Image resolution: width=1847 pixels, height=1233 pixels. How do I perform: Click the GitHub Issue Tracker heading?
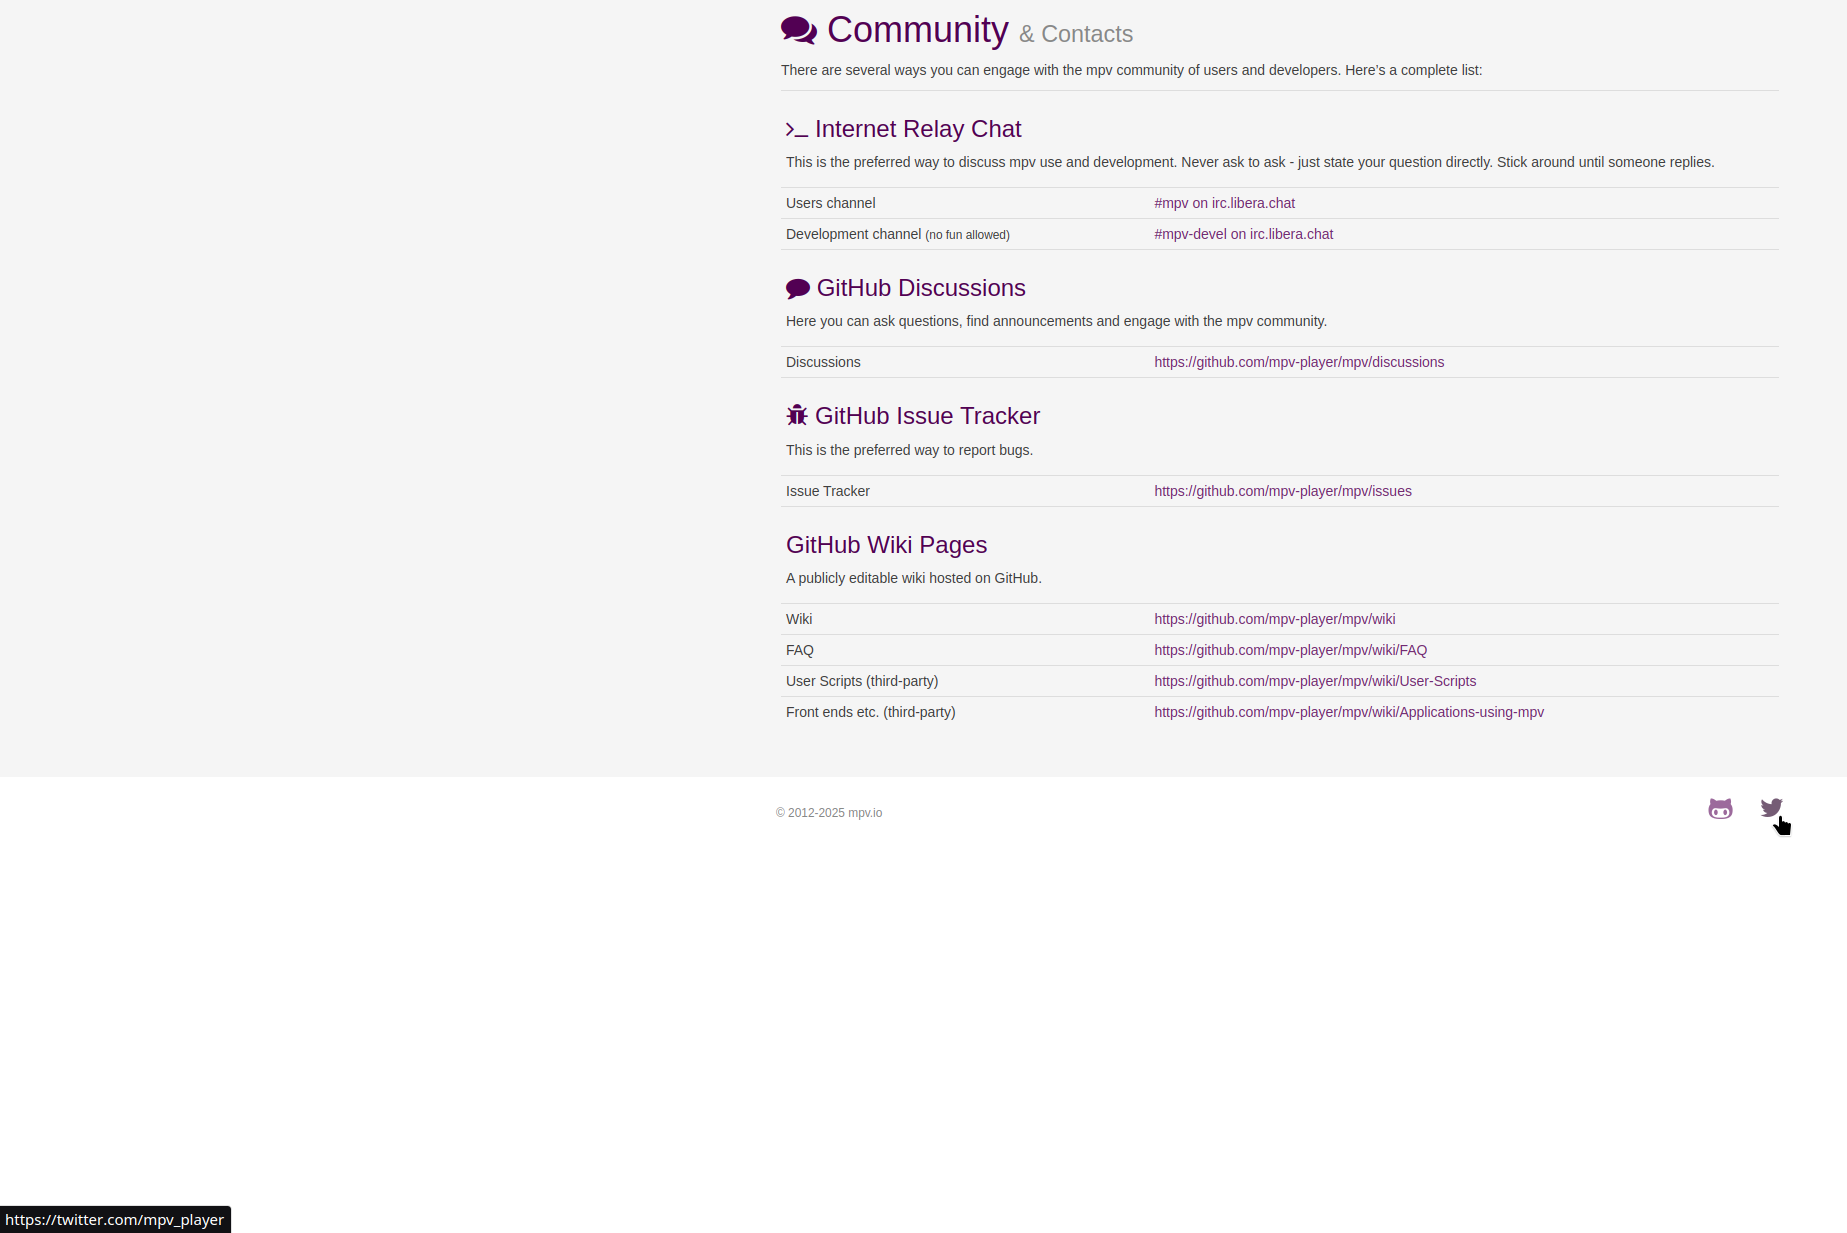[927, 416]
